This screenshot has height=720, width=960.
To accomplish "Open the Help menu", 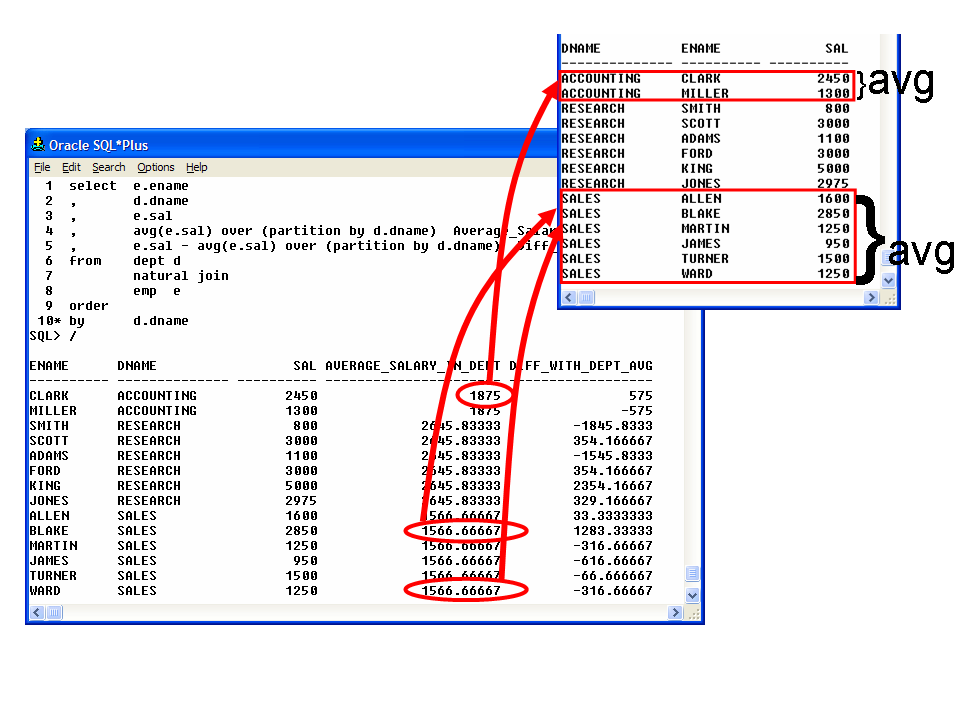I will click(197, 167).
